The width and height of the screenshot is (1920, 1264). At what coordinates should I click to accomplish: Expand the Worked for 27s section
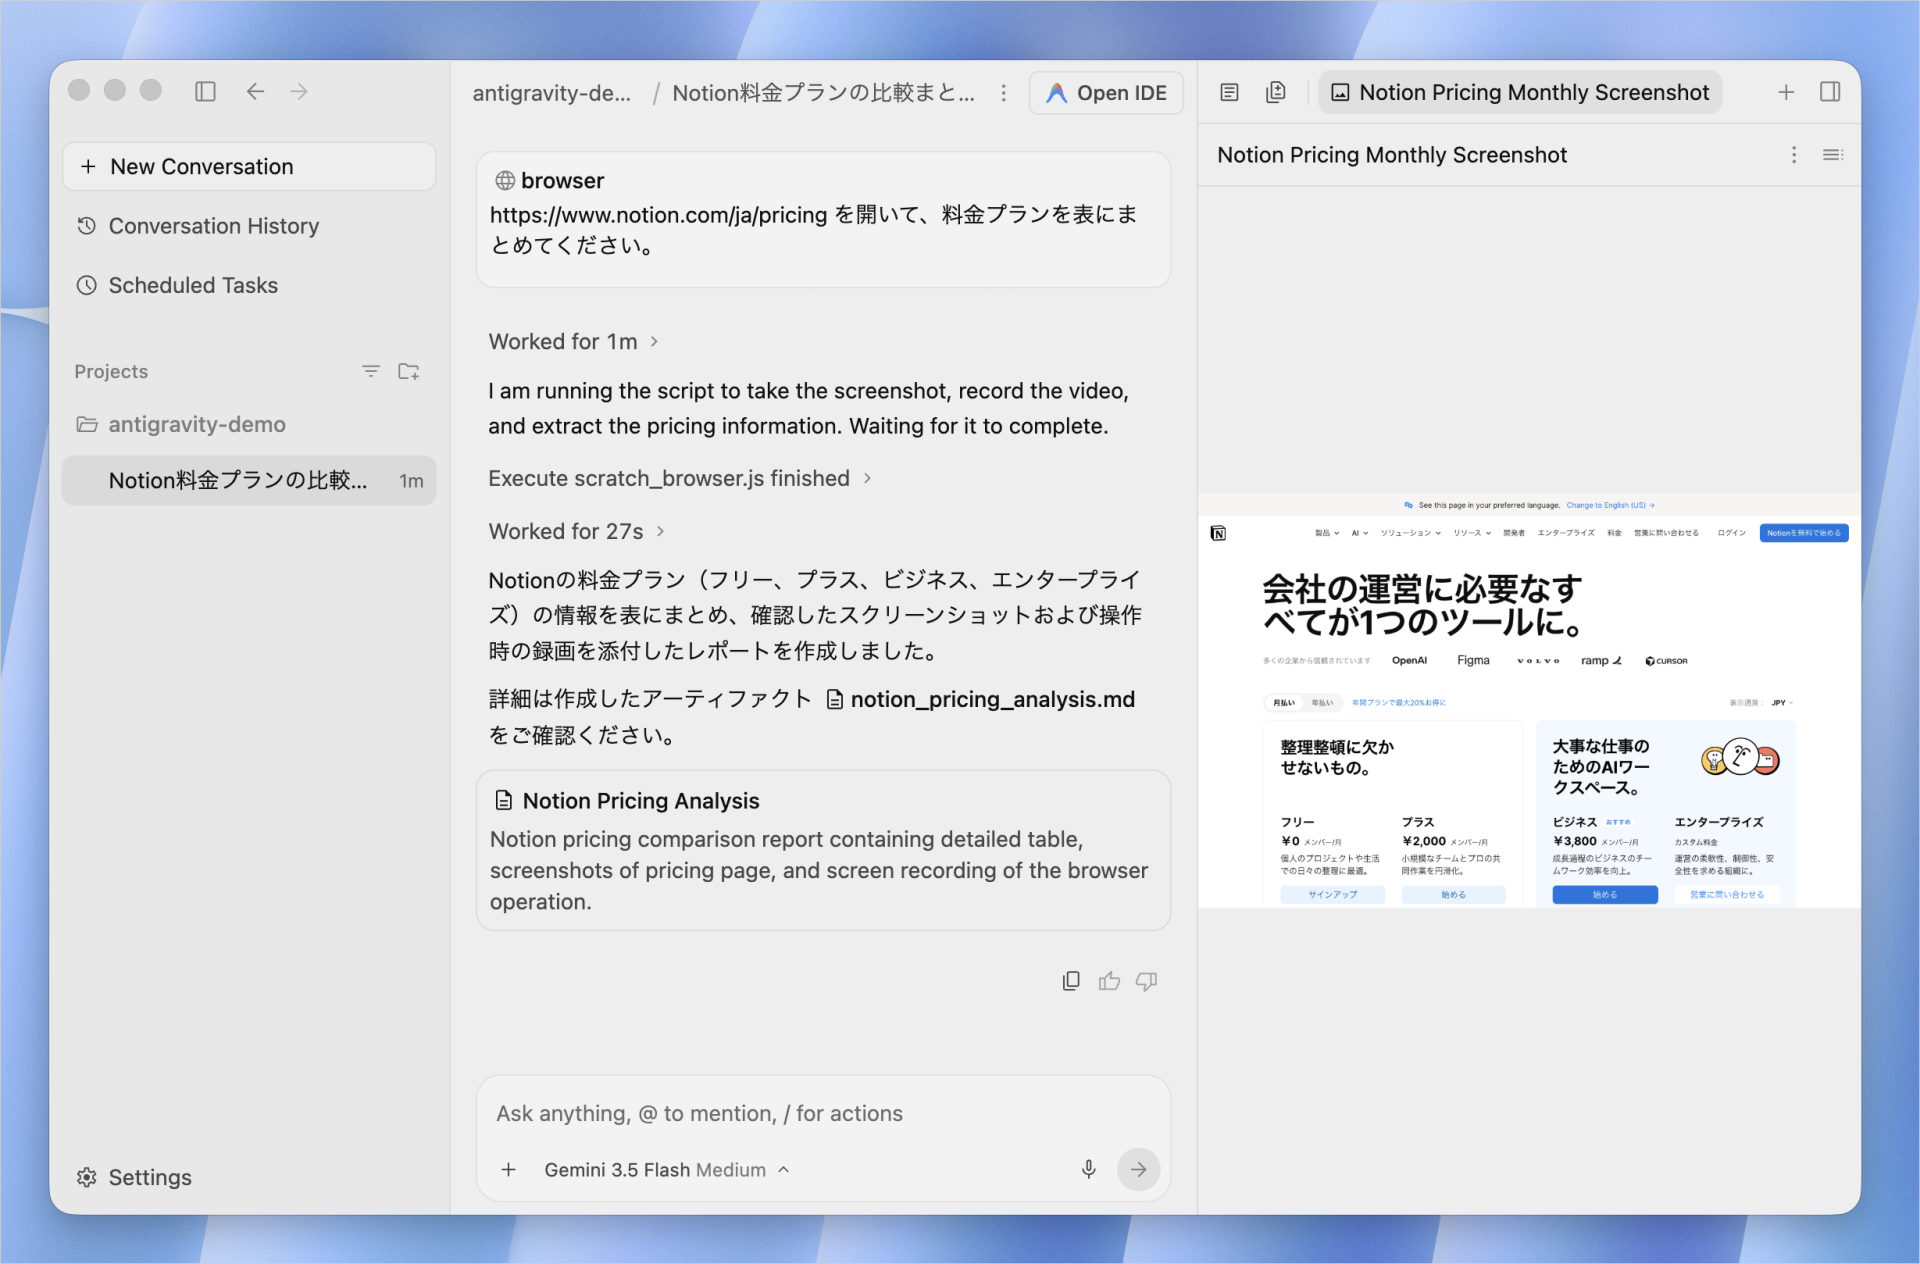577,532
